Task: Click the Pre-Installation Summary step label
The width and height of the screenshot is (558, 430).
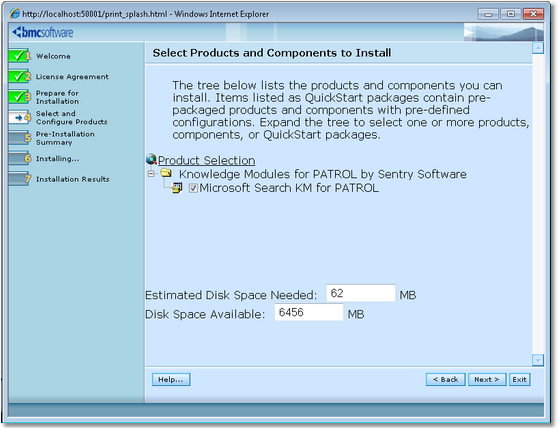Action: (x=65, y=138)
